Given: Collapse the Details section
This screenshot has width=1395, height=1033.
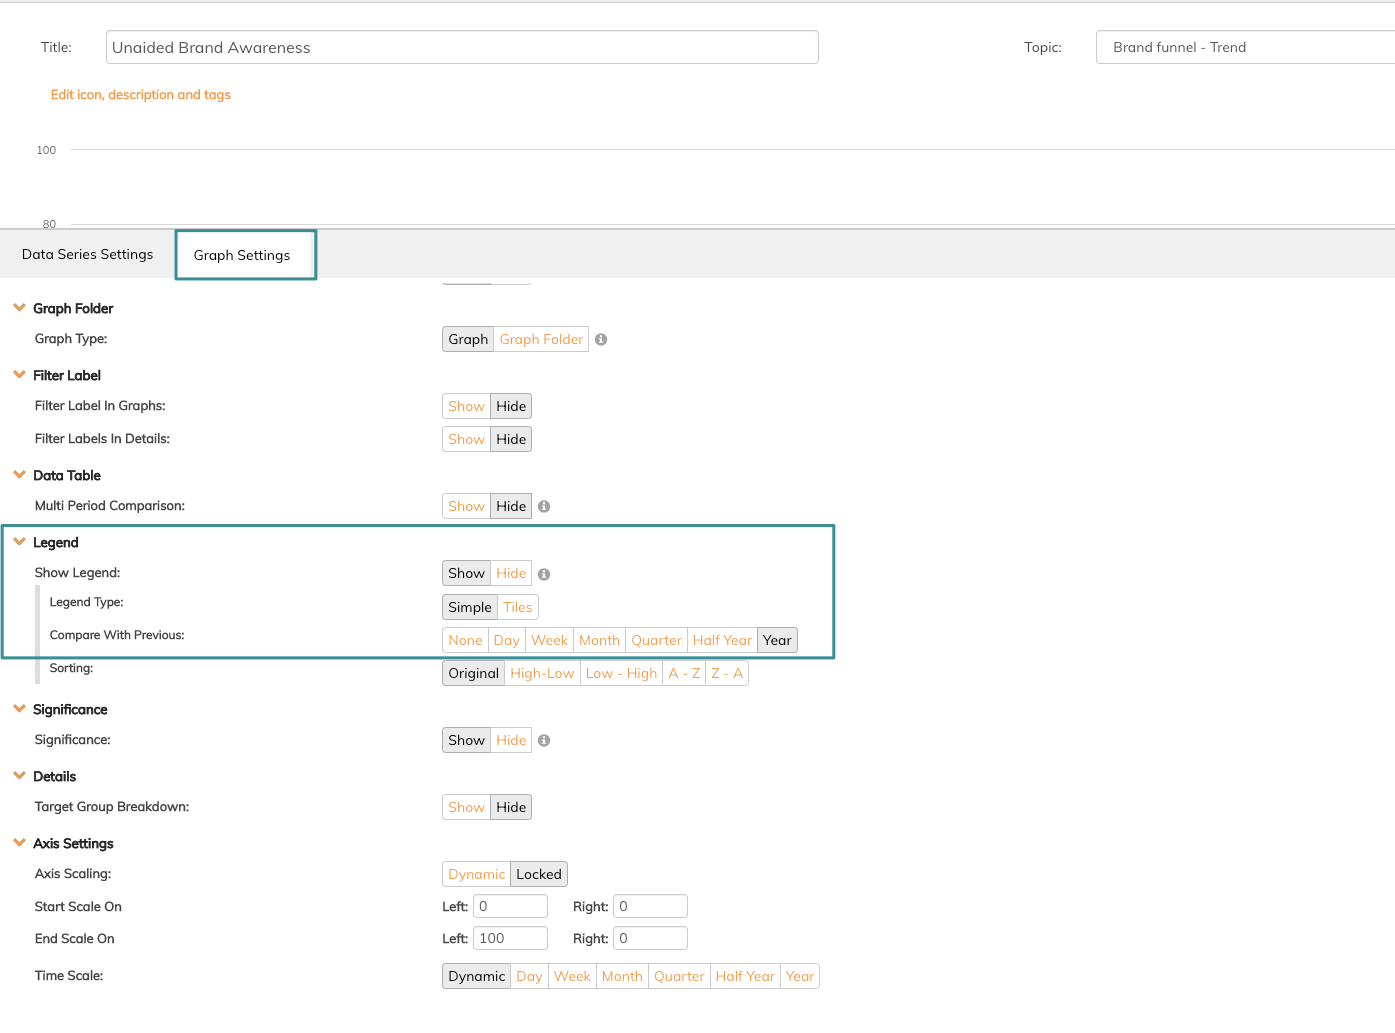Looking at the screenshot, I should pos(19,776).
